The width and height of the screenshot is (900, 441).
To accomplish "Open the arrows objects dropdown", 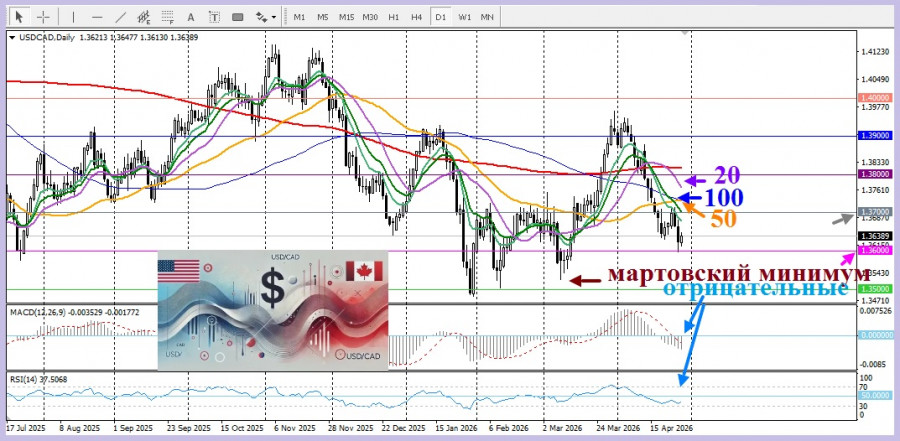I will pos(266,17).
